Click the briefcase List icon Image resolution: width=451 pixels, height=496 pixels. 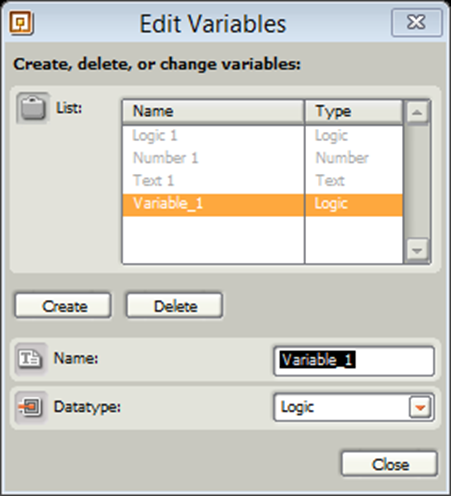[33, 108]
